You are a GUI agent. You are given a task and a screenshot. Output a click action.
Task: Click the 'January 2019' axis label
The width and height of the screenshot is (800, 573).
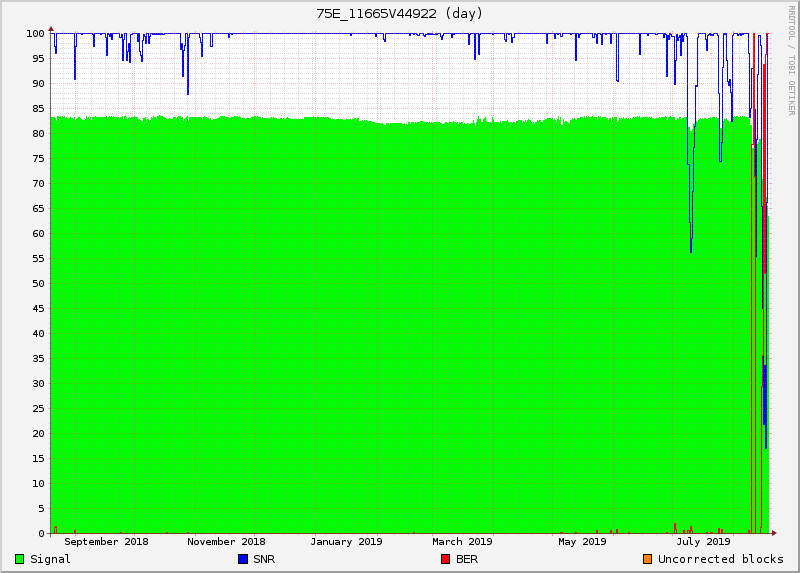point(346,542)
